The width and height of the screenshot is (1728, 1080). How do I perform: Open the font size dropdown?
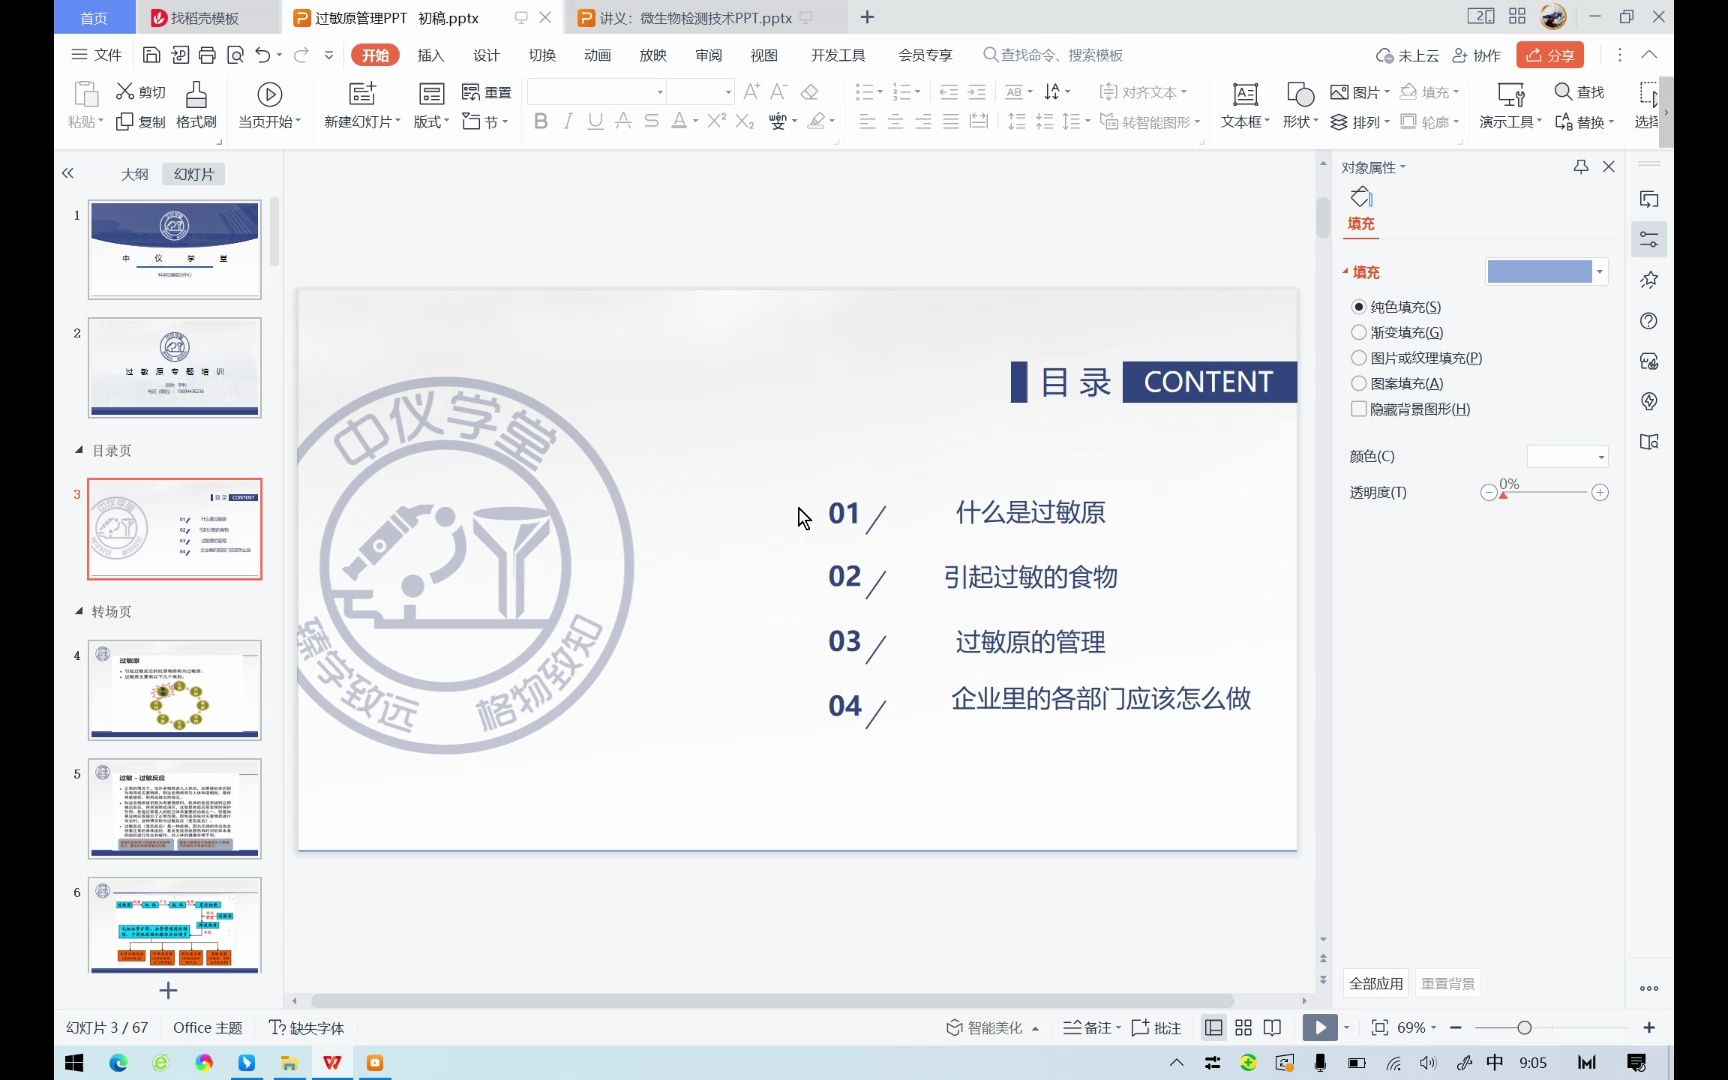(x=728, y=92)
